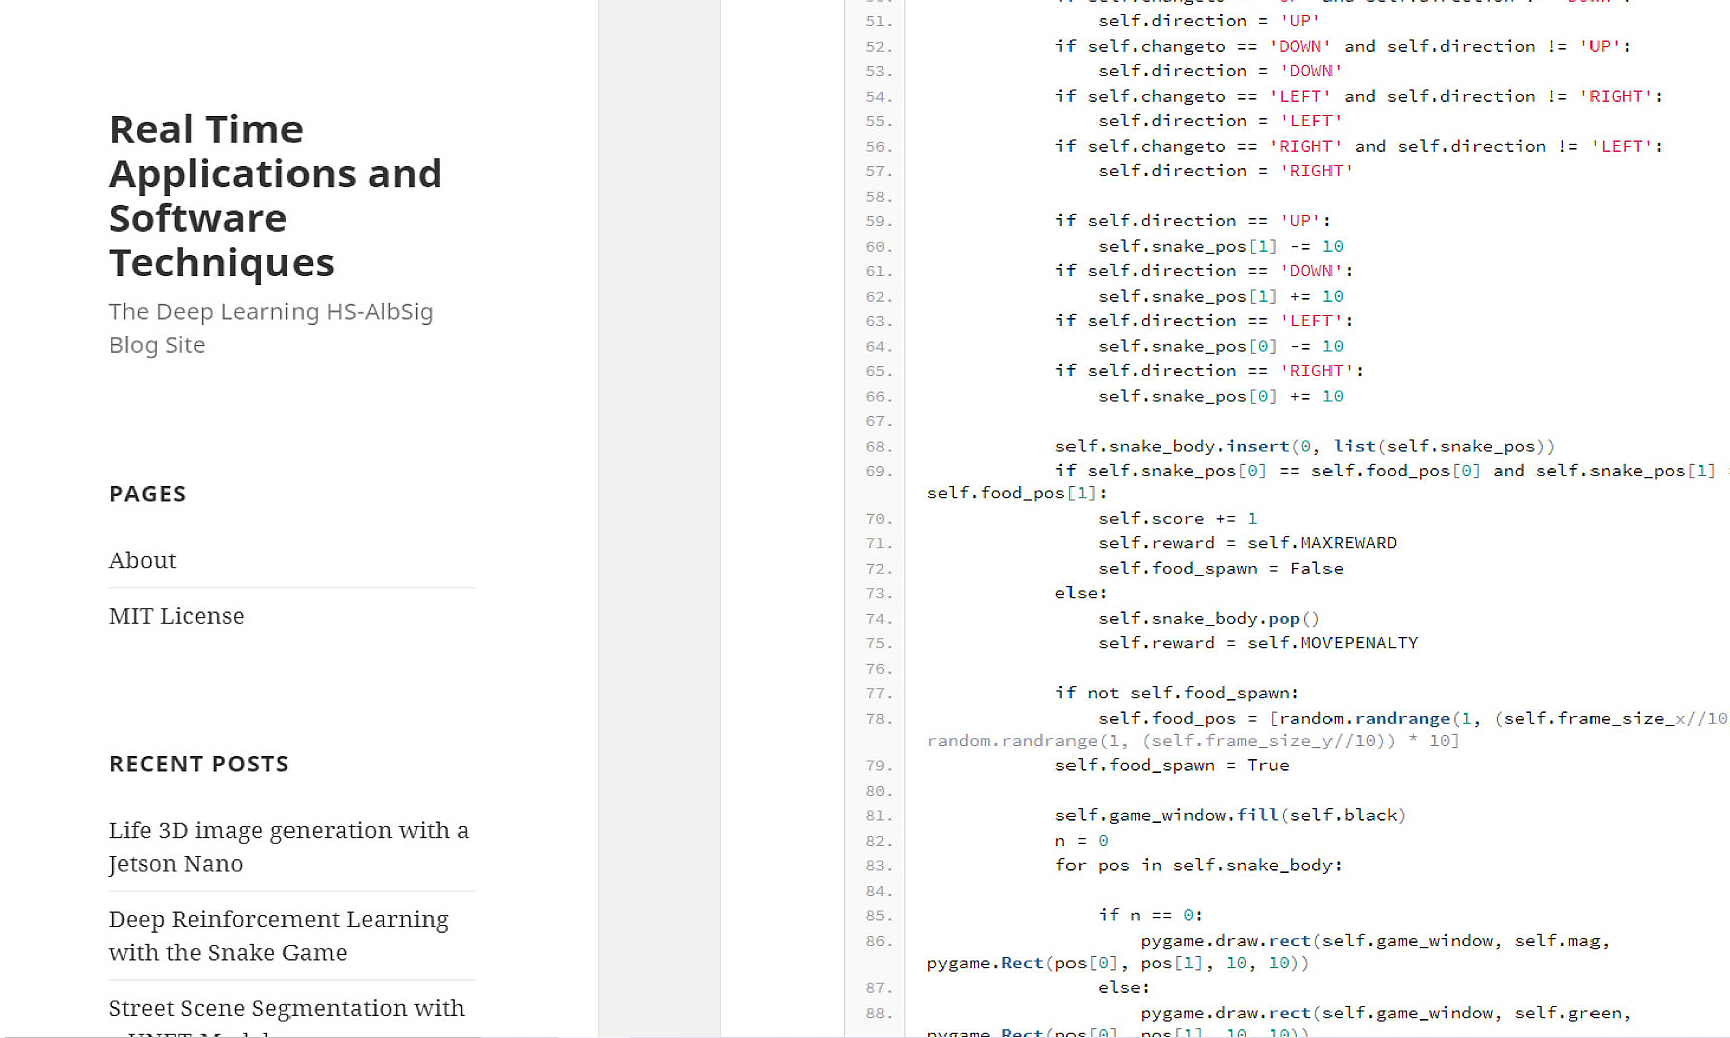Click code line self.direction = 'DOWN'
1730x1038 pixels.
pyautogui.click(x=1220, y=71)
